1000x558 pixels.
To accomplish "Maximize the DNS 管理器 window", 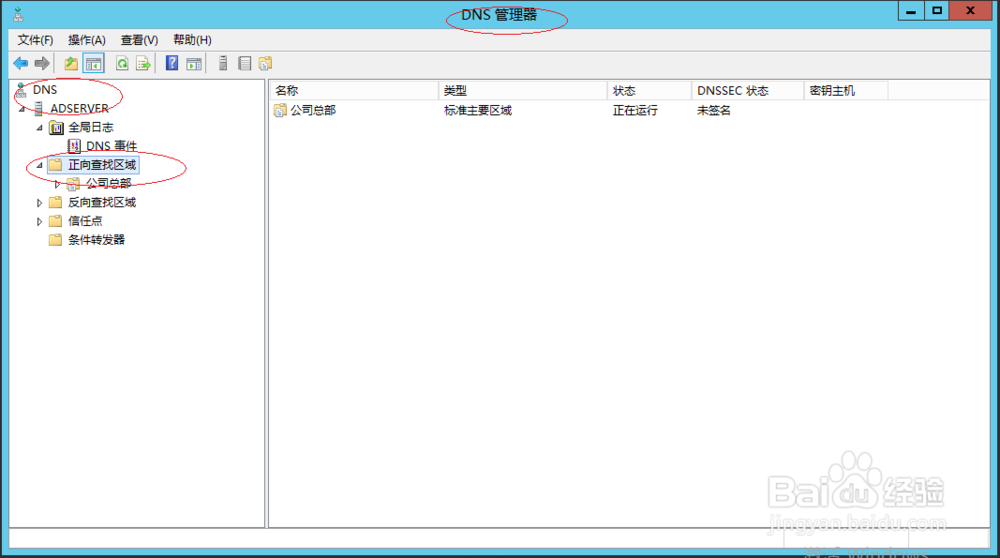I will click(937, 10).
